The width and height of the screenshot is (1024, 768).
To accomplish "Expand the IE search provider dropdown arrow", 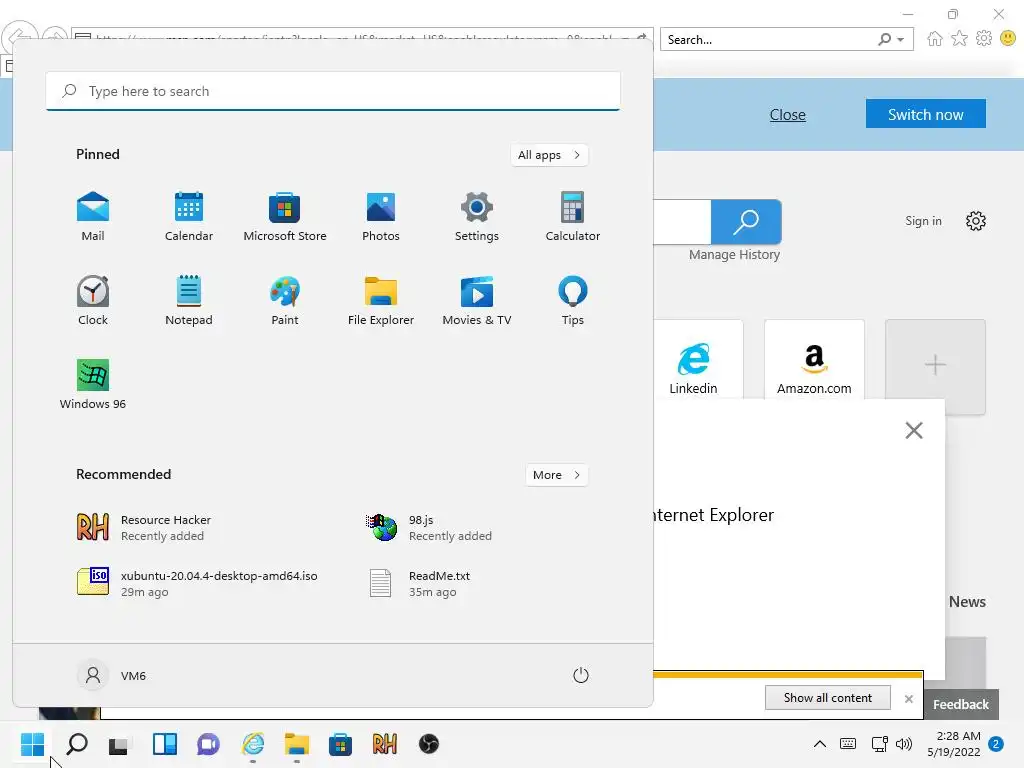I will click(x=901, y=40).
